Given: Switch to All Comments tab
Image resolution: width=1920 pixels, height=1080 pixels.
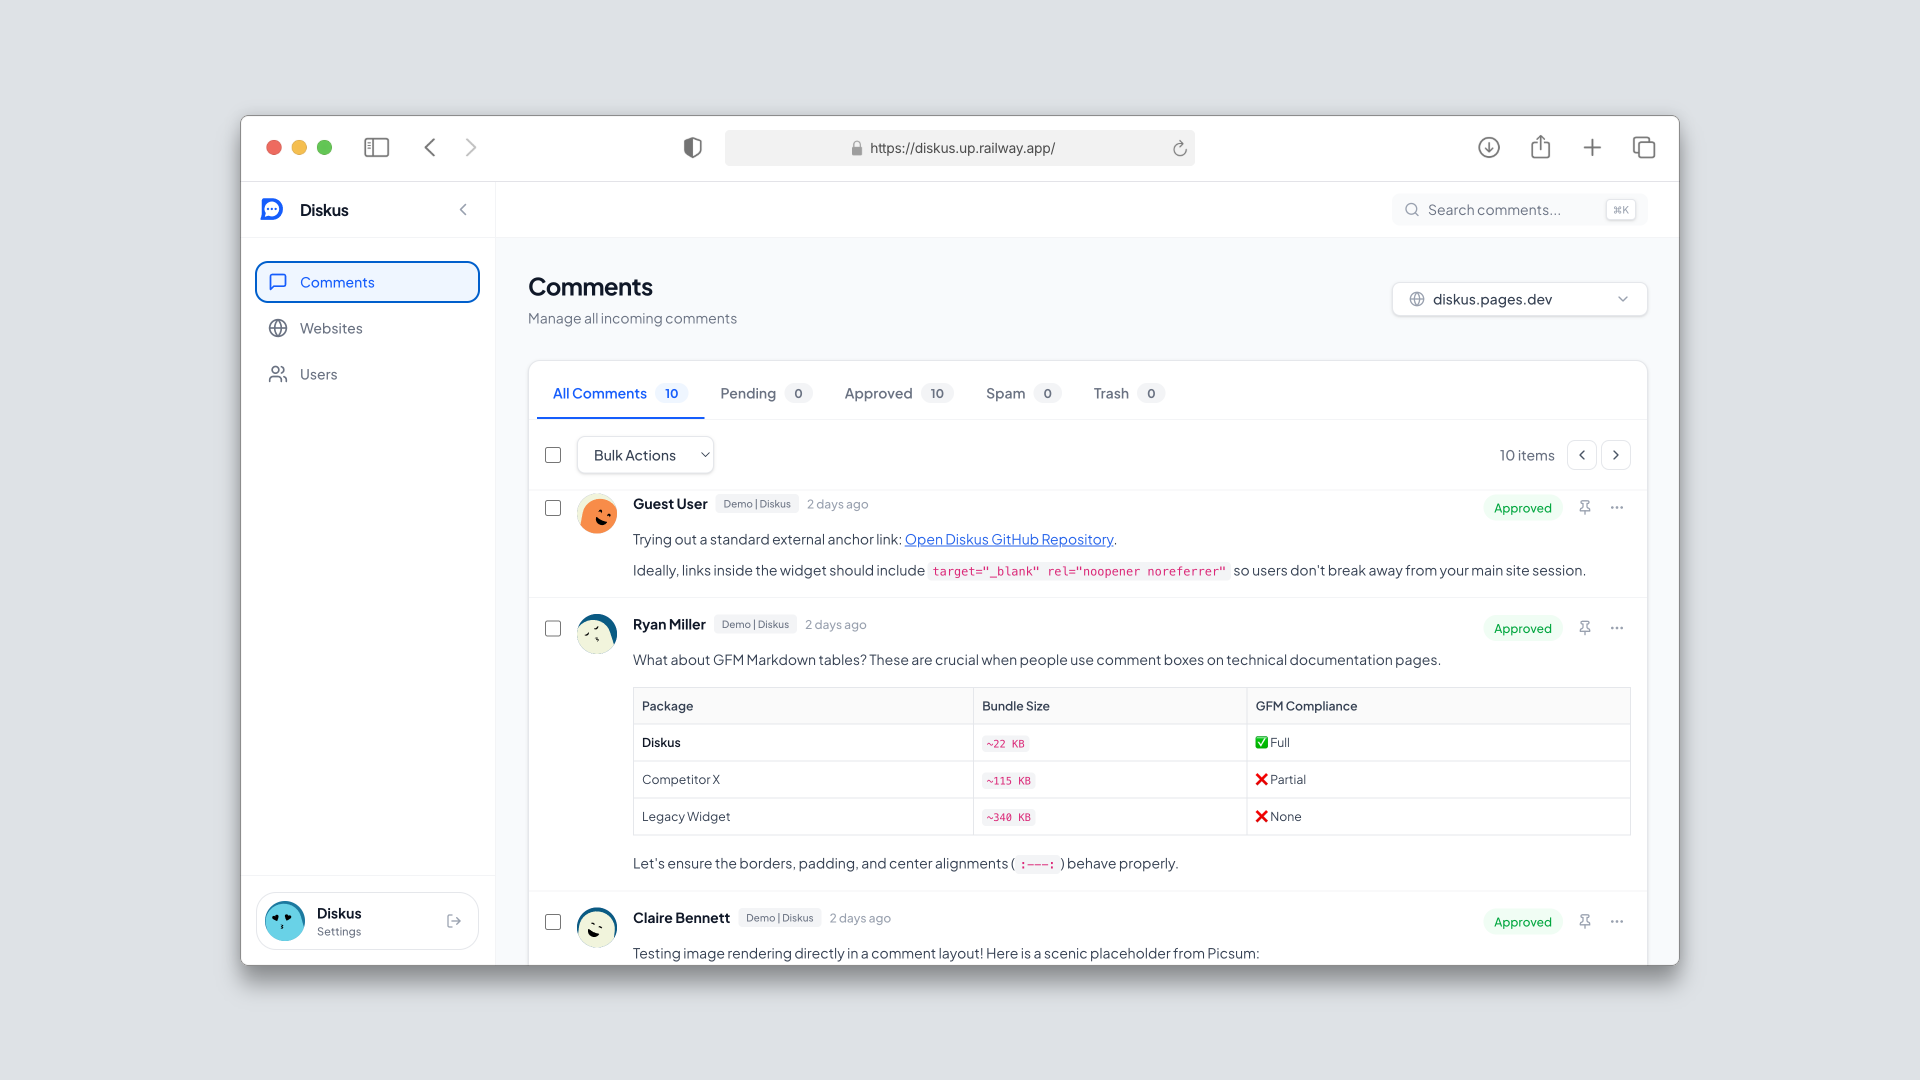Looking at the screenshot, I should click(620, 394).
